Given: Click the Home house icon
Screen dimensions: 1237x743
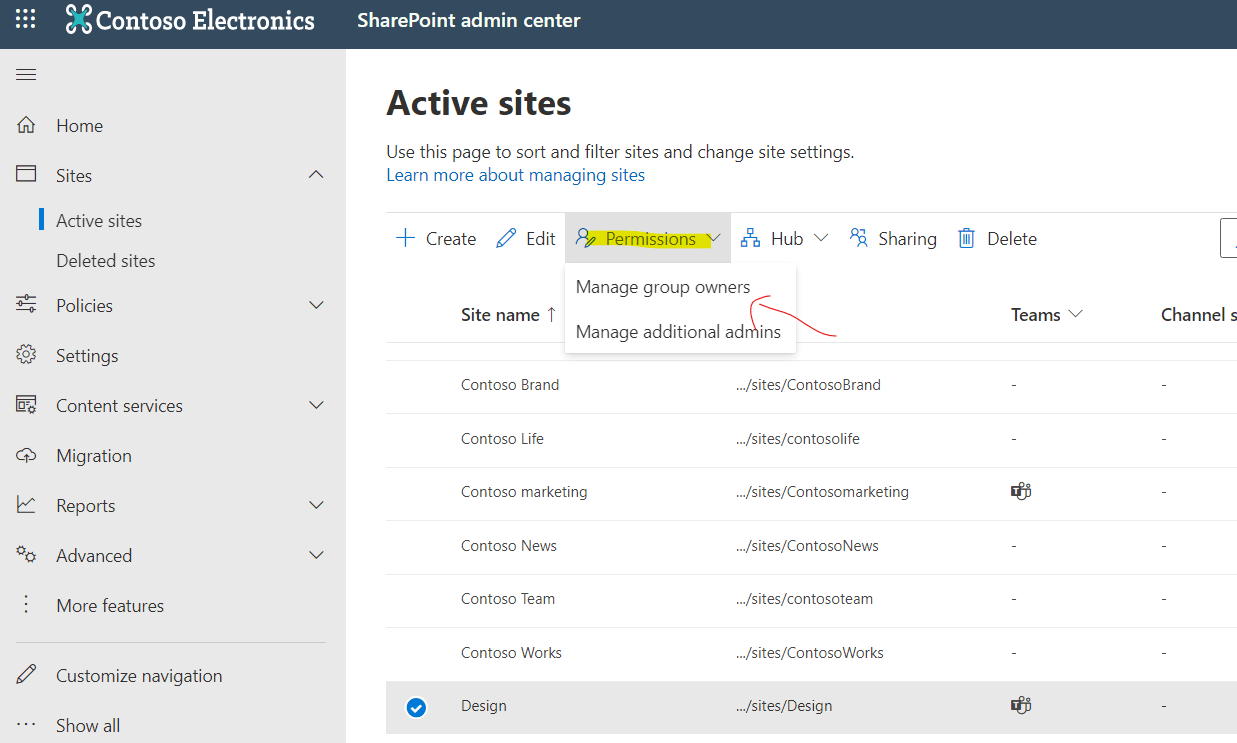Looking at the screenshot, I should click(x=26, y=125).
